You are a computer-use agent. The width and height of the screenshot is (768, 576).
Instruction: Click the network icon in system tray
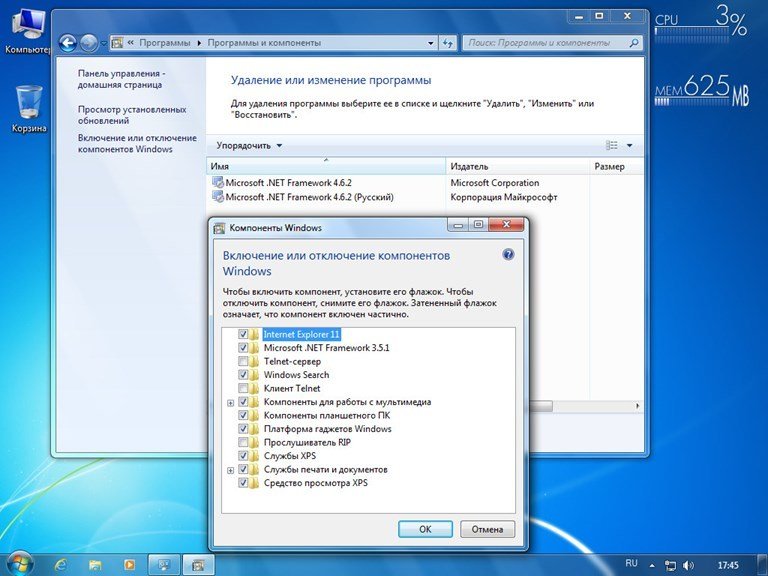(x=670, y=565)
